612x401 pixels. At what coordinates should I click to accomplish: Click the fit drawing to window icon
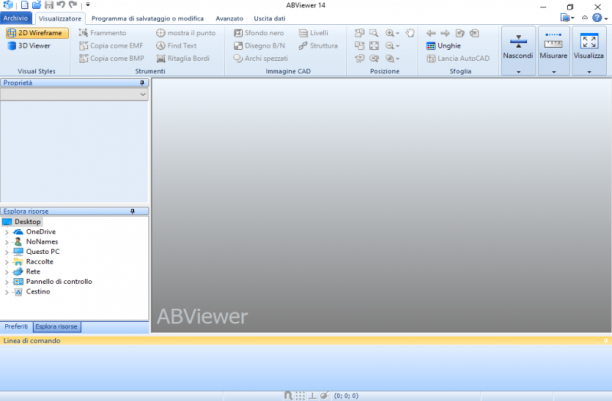pos(374,46)
